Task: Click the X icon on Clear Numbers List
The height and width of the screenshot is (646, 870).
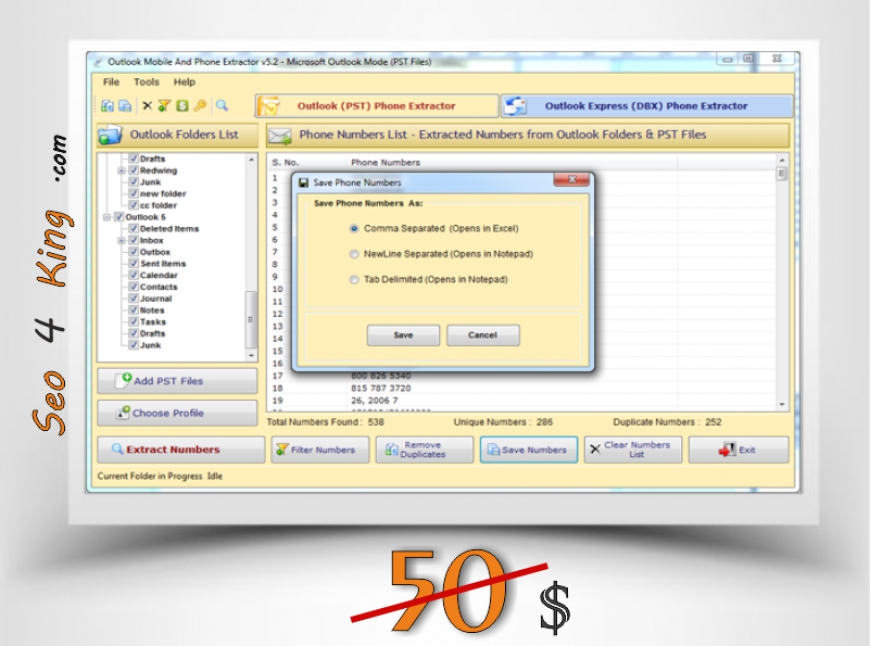Action: [x=595, y=449]
